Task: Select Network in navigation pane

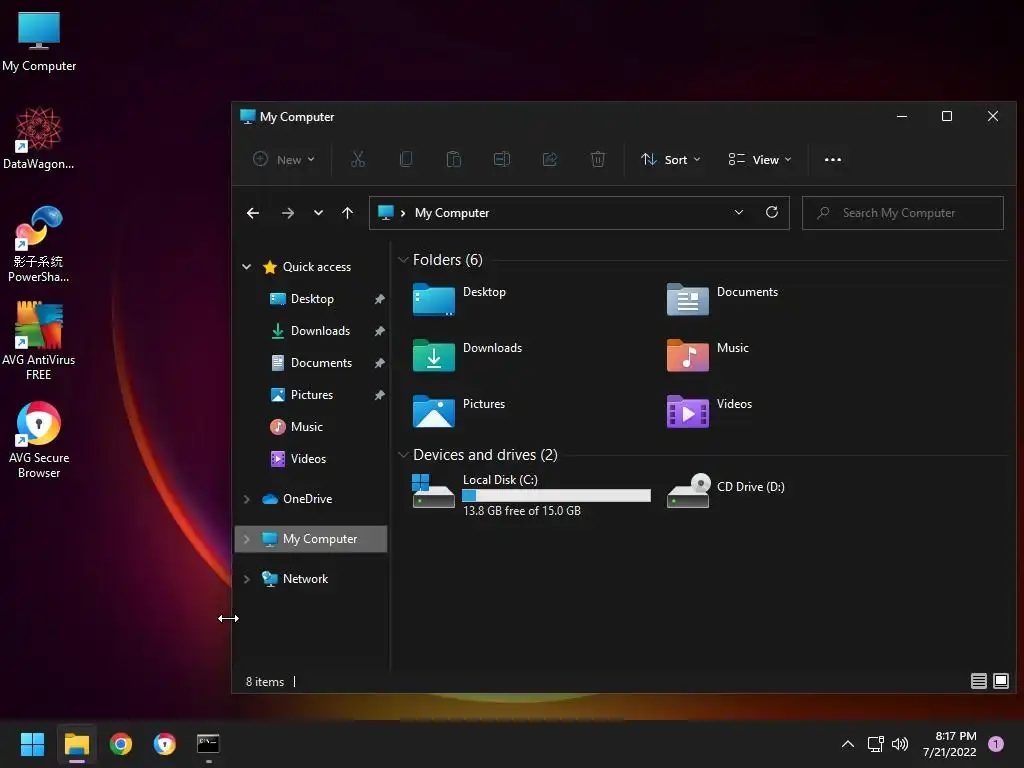Action: point(305,579)
